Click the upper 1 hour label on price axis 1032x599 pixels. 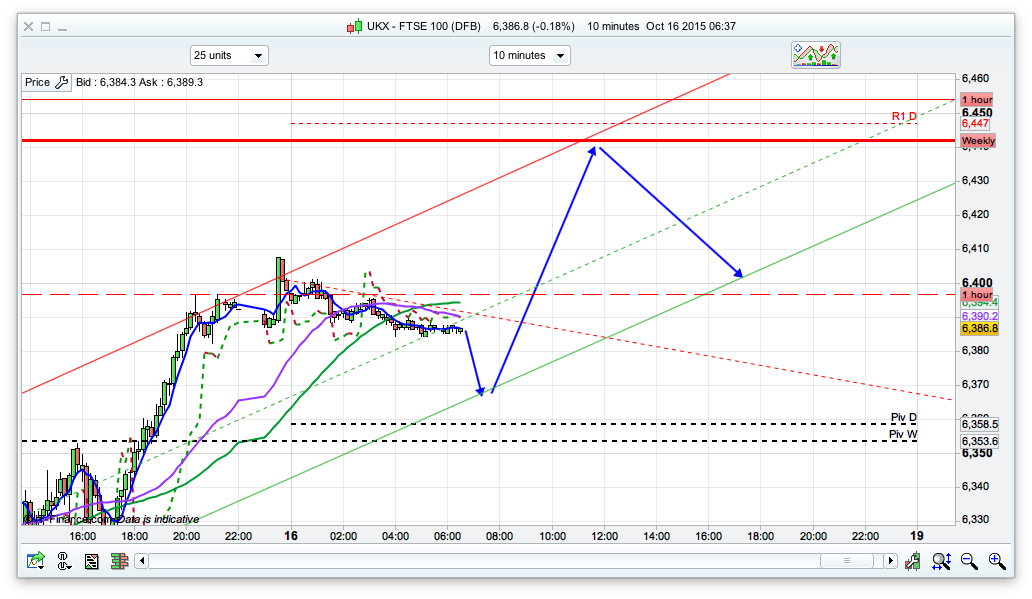tap(976, 100)
